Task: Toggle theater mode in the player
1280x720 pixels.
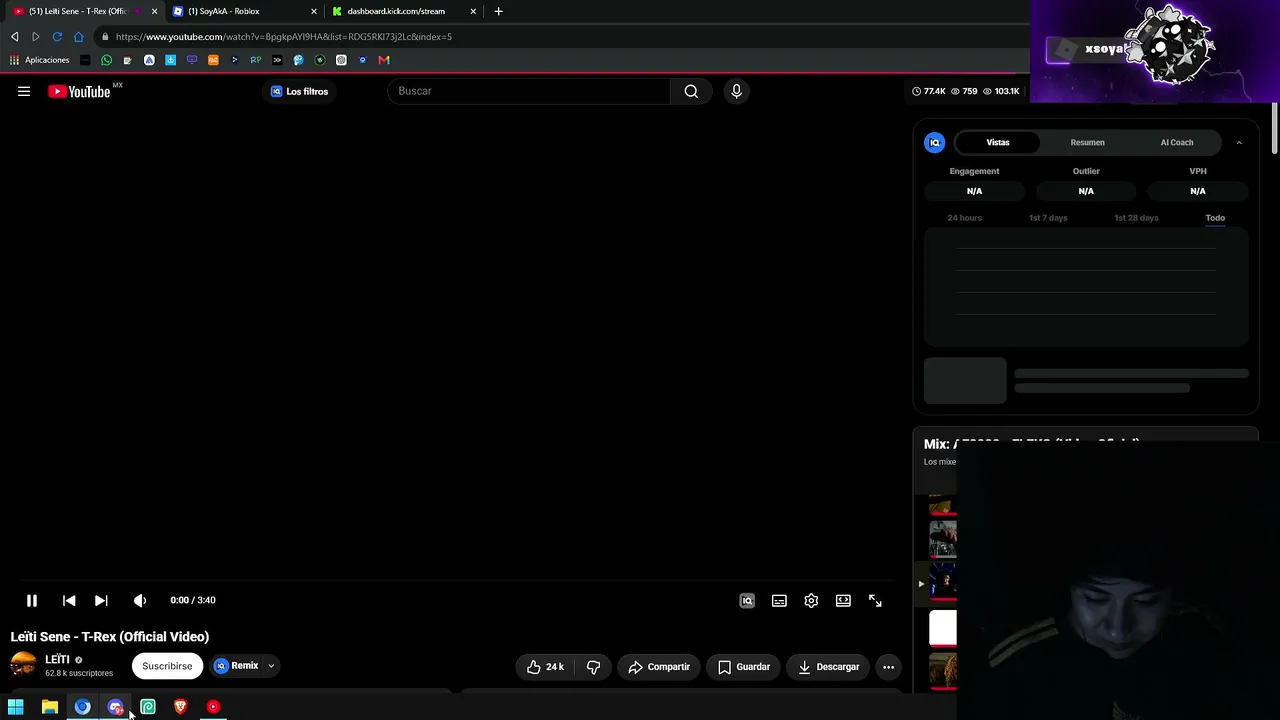Action: click(843, 601)
